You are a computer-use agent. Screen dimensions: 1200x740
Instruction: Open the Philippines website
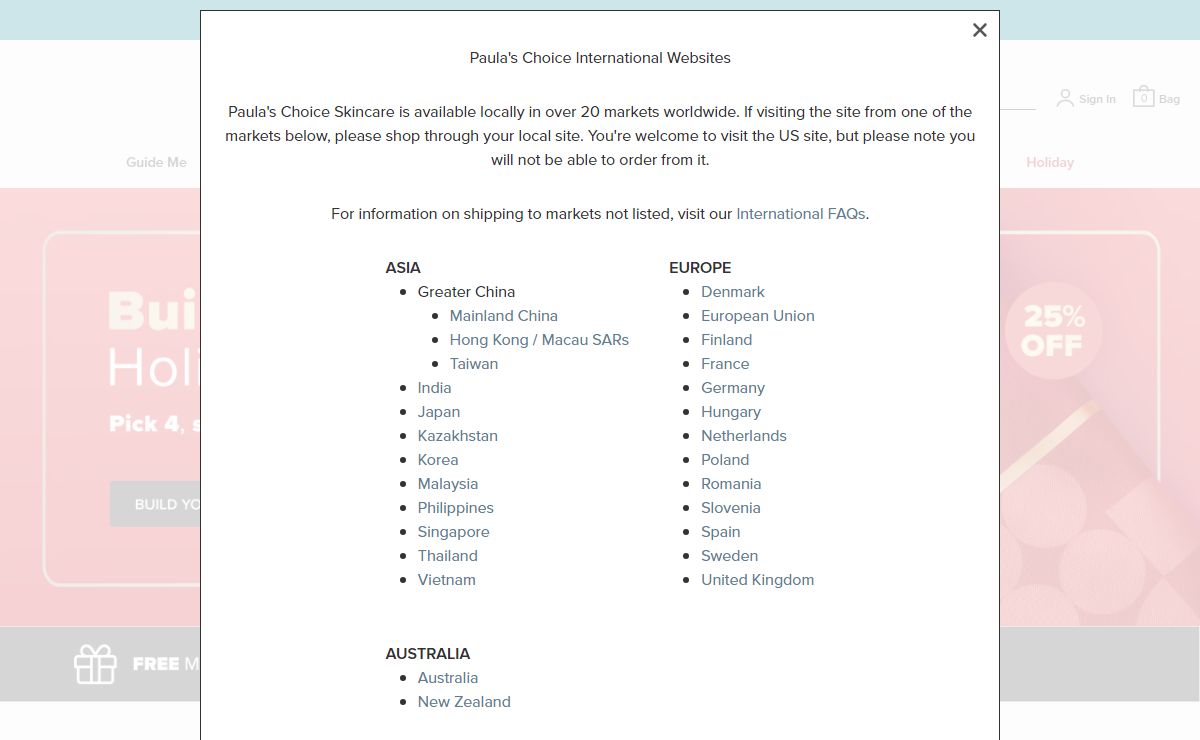tap(456, 508)
